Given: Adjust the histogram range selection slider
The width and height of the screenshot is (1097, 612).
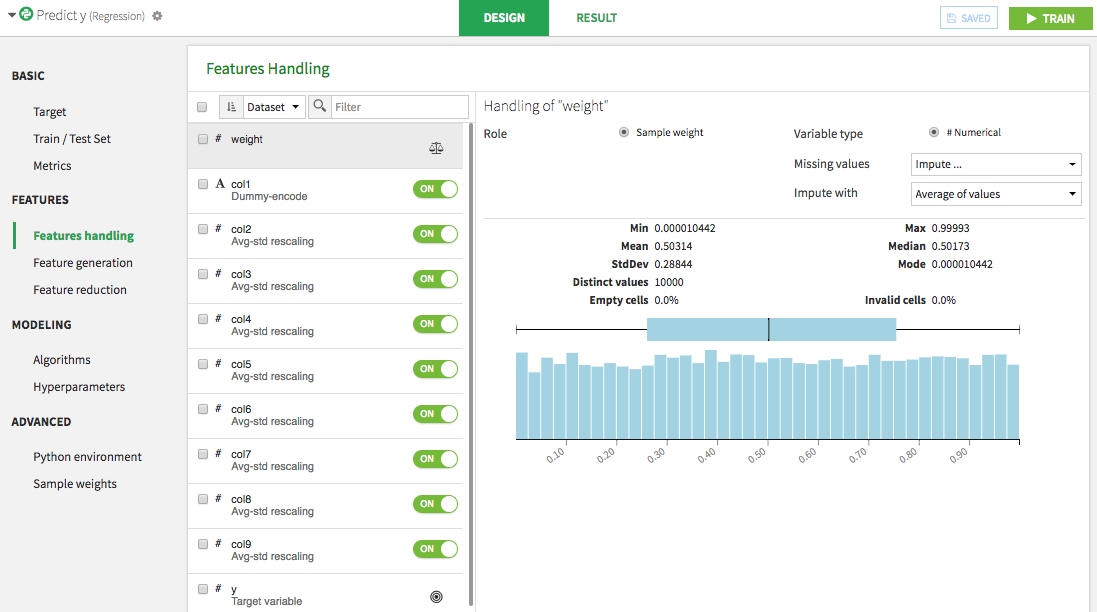Looking at the screenshot, I should point(768,329).
